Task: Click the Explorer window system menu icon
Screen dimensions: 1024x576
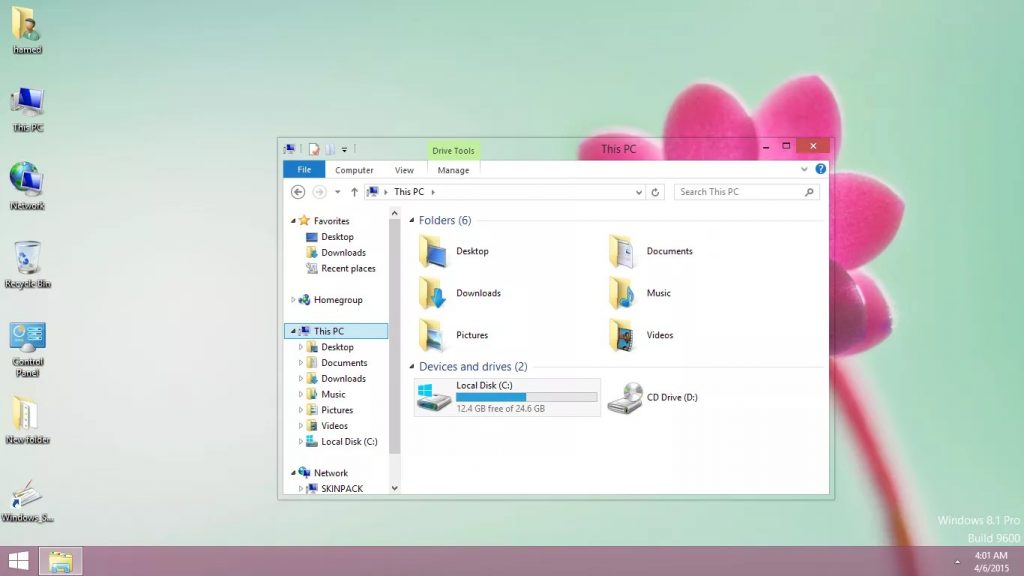Action: [x=289, y=150]
